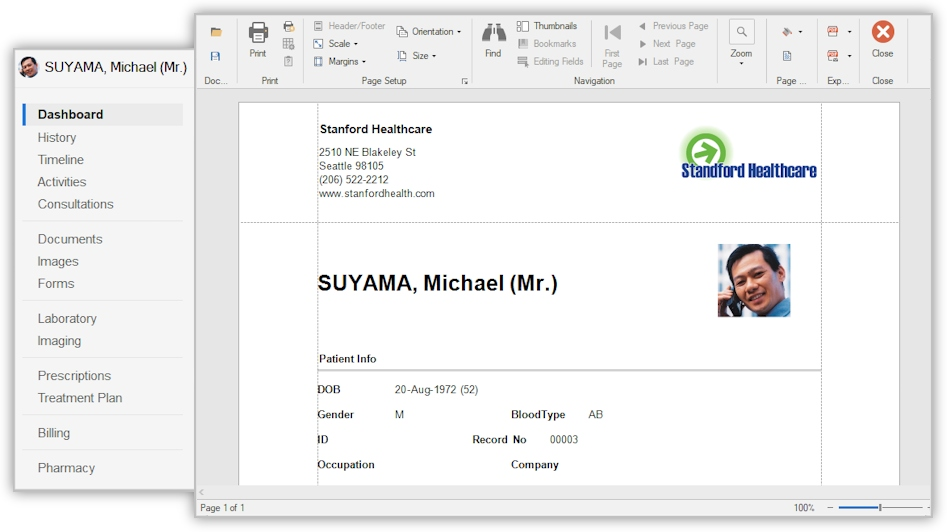Select Dashboard in patient sidebar

point(103,115)
